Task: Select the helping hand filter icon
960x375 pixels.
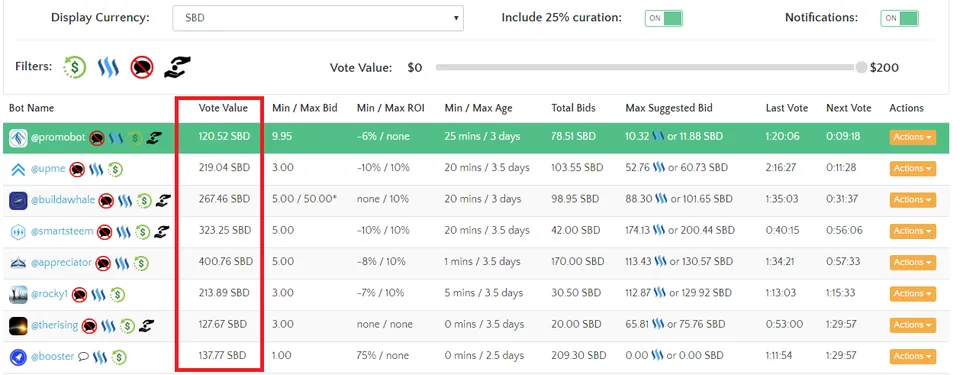Action: point(177,67)
